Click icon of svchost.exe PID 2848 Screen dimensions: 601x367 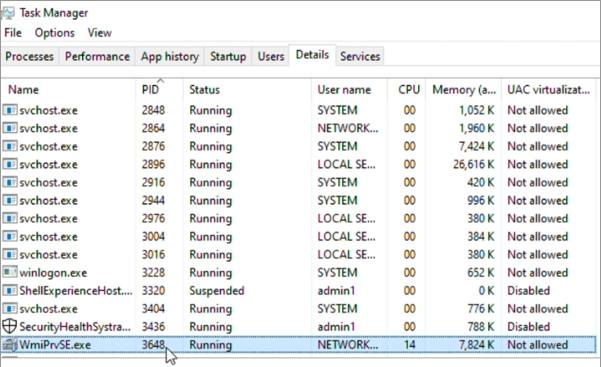pyautogui.click(x=10, y=110)
